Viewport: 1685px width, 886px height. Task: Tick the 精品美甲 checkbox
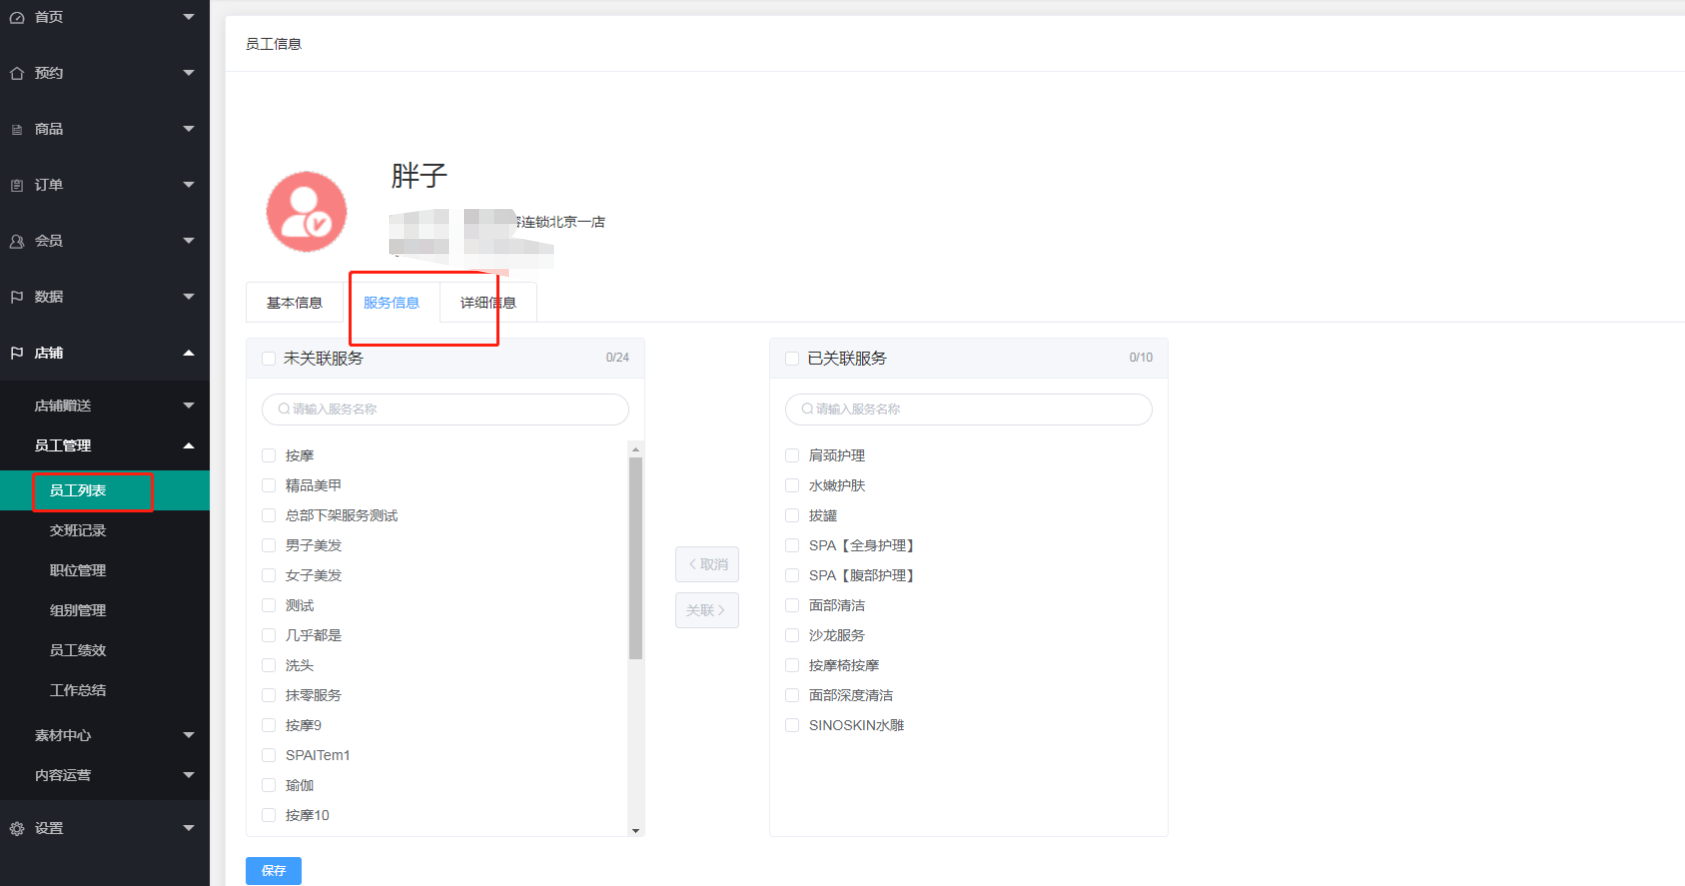[269, 485]
